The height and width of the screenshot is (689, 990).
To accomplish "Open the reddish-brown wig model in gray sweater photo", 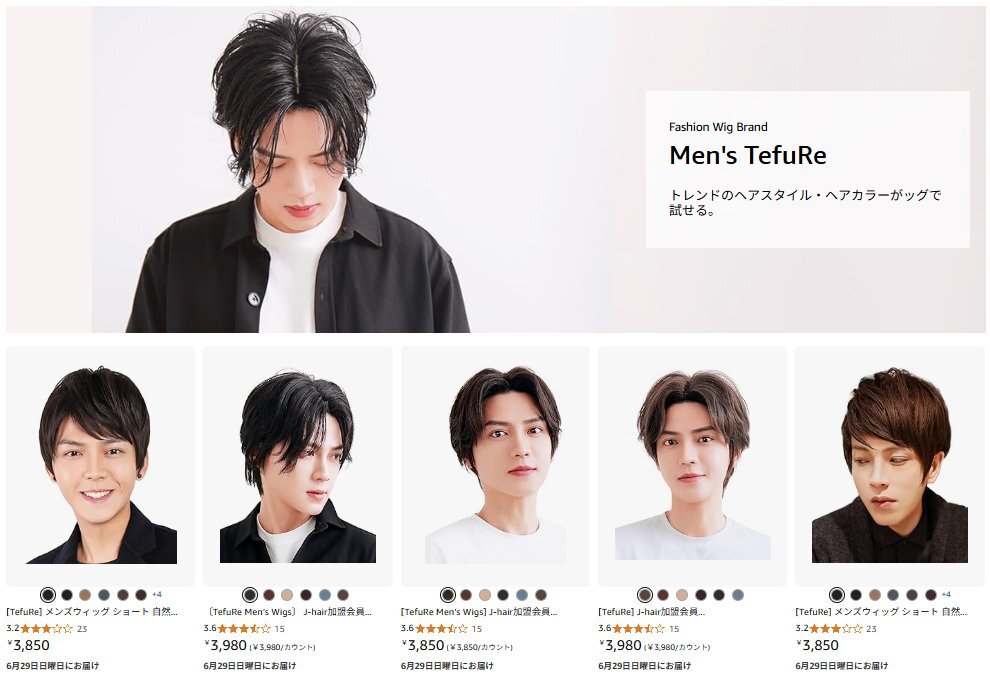I will pos(890,465).
